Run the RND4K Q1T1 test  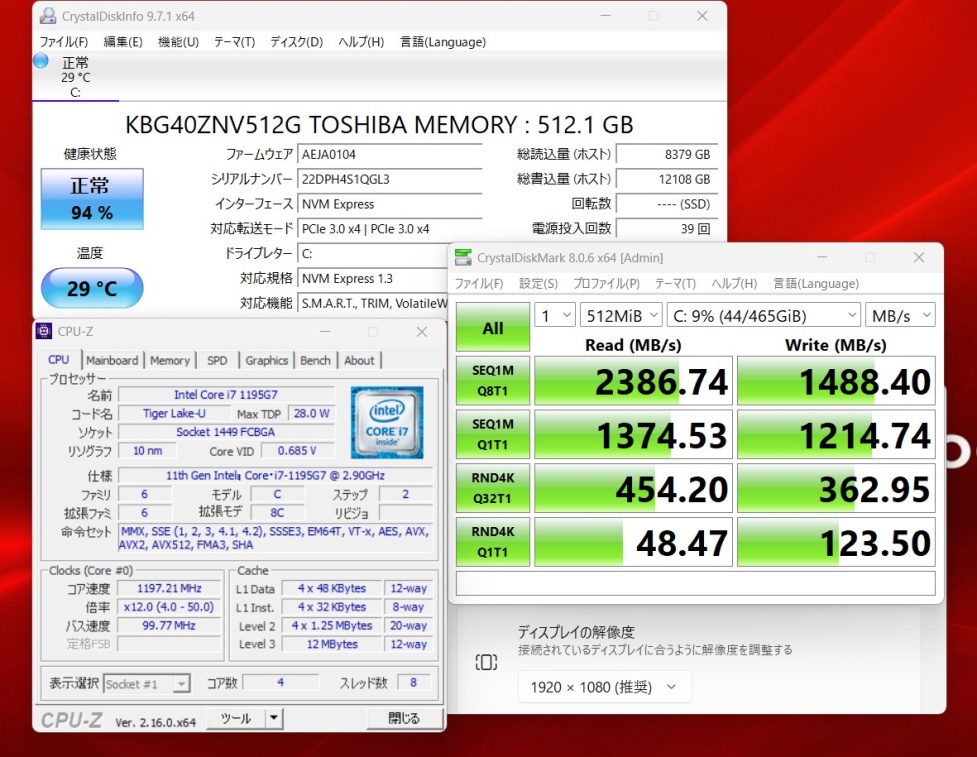[x=493, y=541]
